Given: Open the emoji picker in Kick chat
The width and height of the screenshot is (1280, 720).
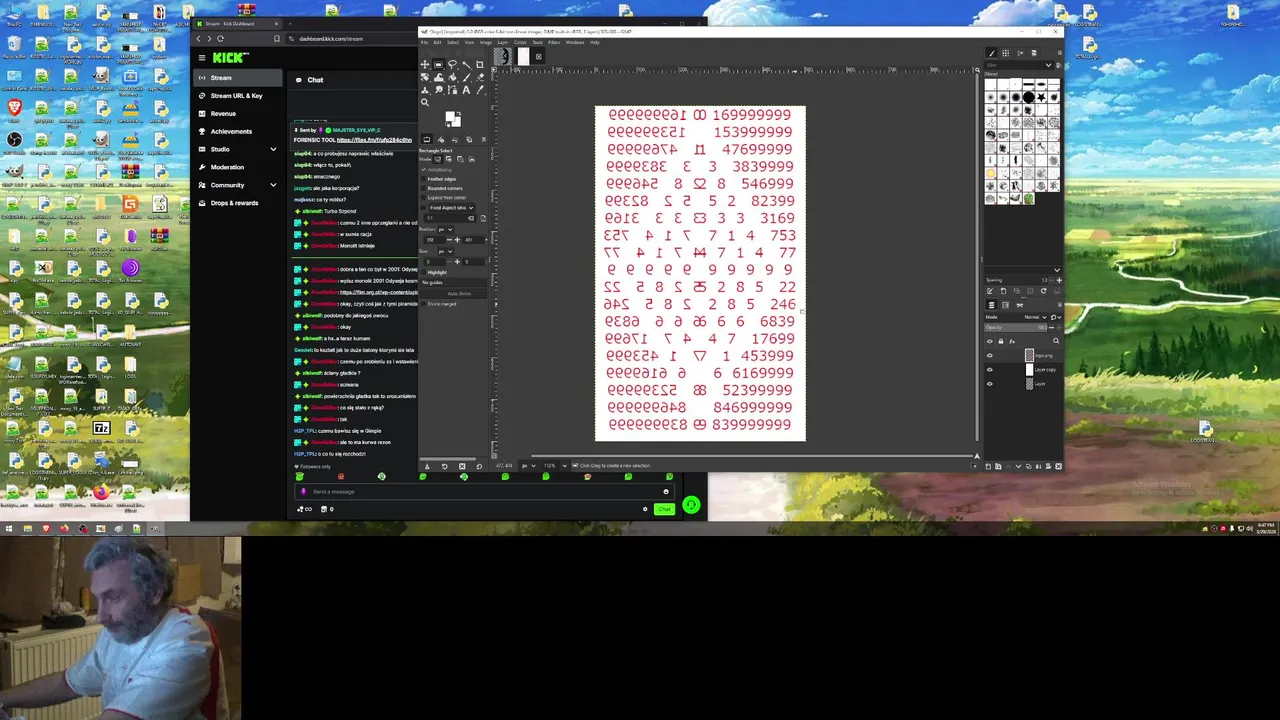Looking at the screenshot, I should click(x=666, y=491).
